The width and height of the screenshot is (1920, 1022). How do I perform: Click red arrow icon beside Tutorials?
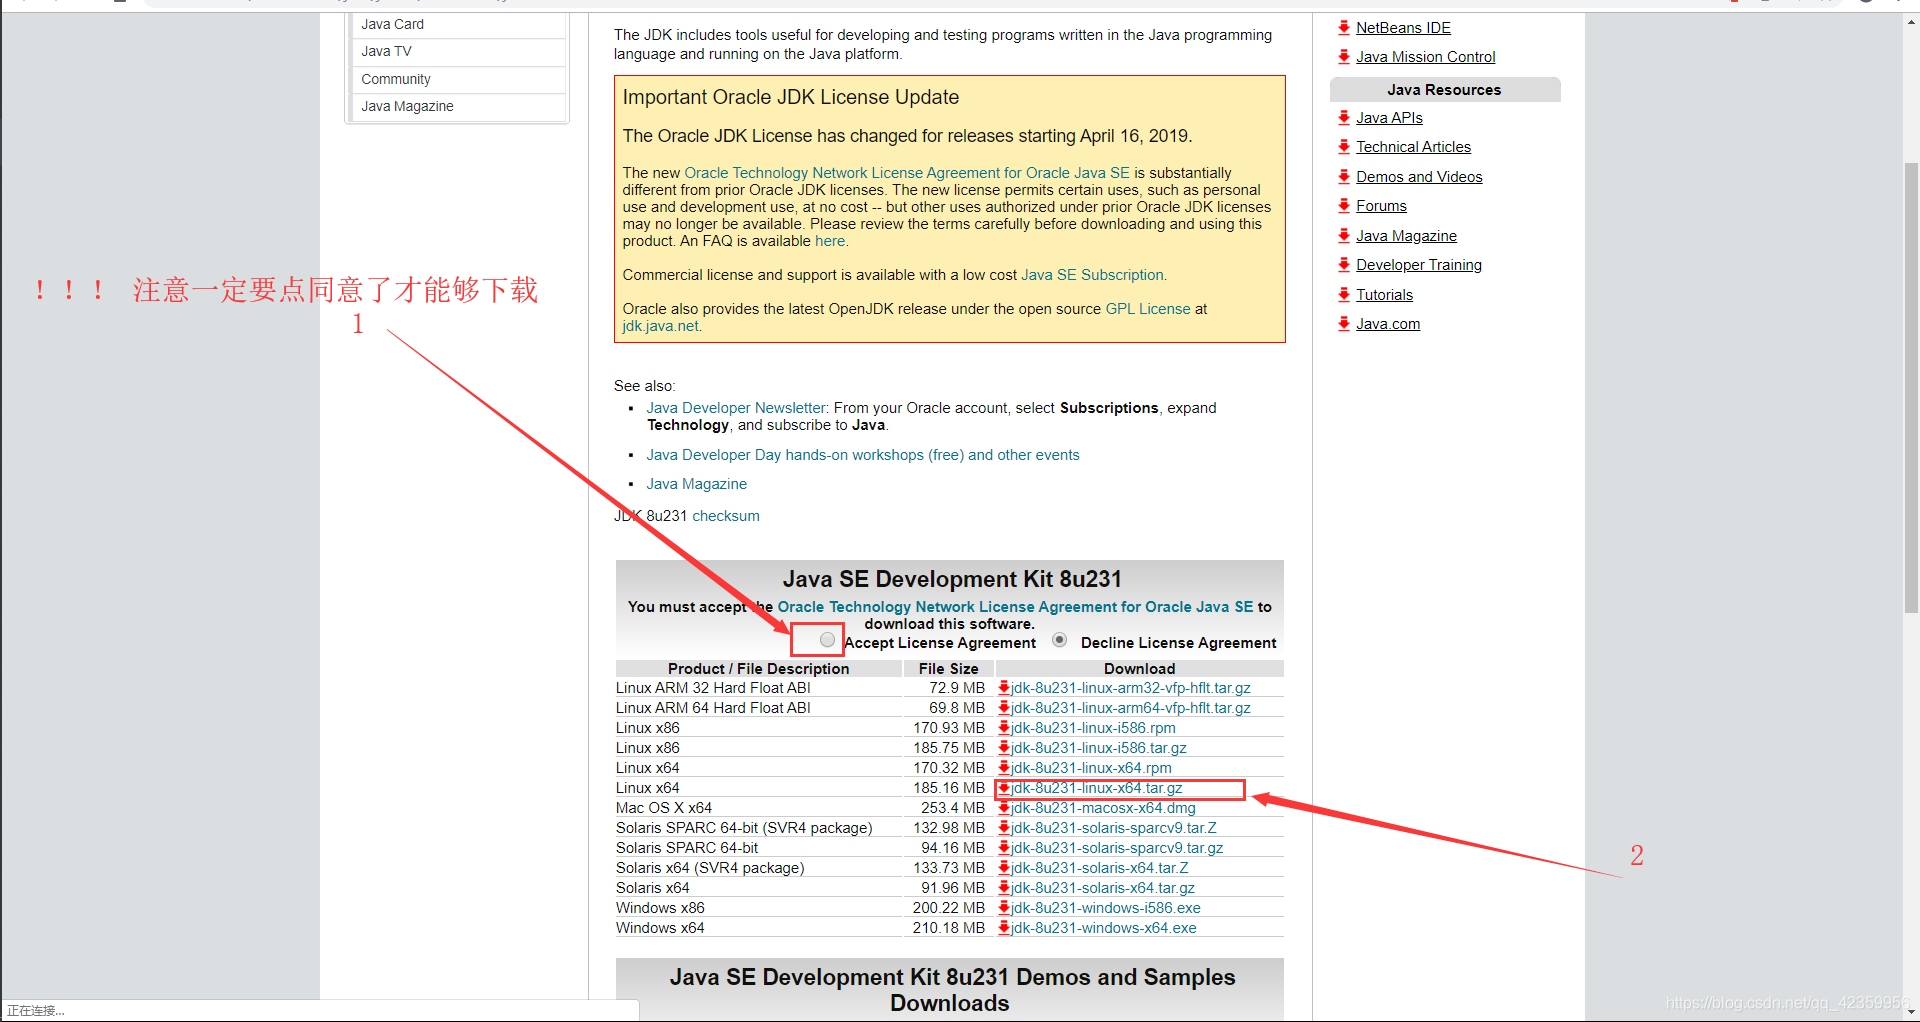click(x=1344, y=294)
